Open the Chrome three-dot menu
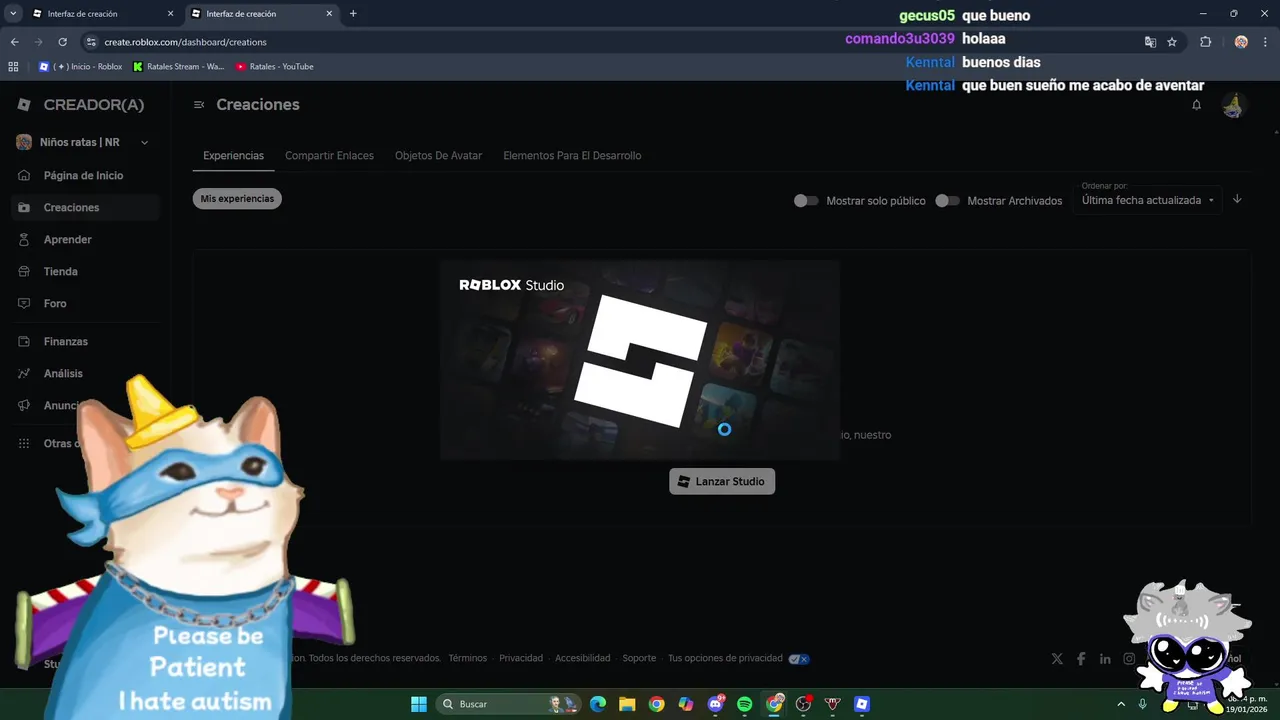 point(1264,42)
